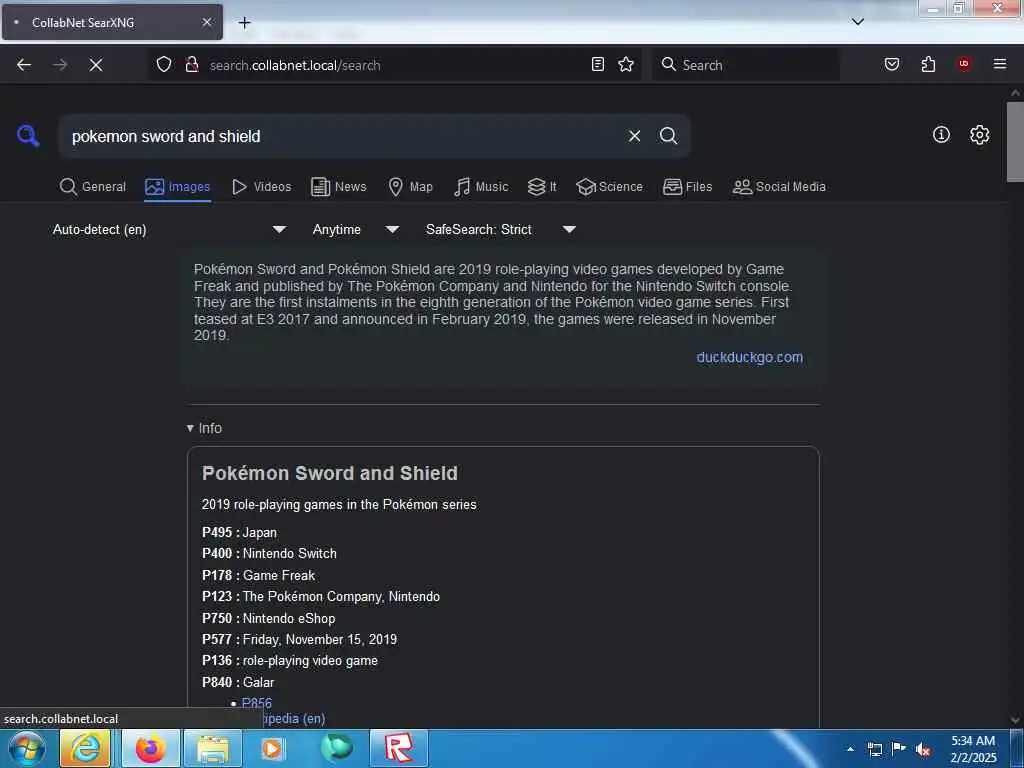Screen dimensions: 1024x768
Task: Select the text 'P400 : Nintendo Switch'
Action: 269,553
